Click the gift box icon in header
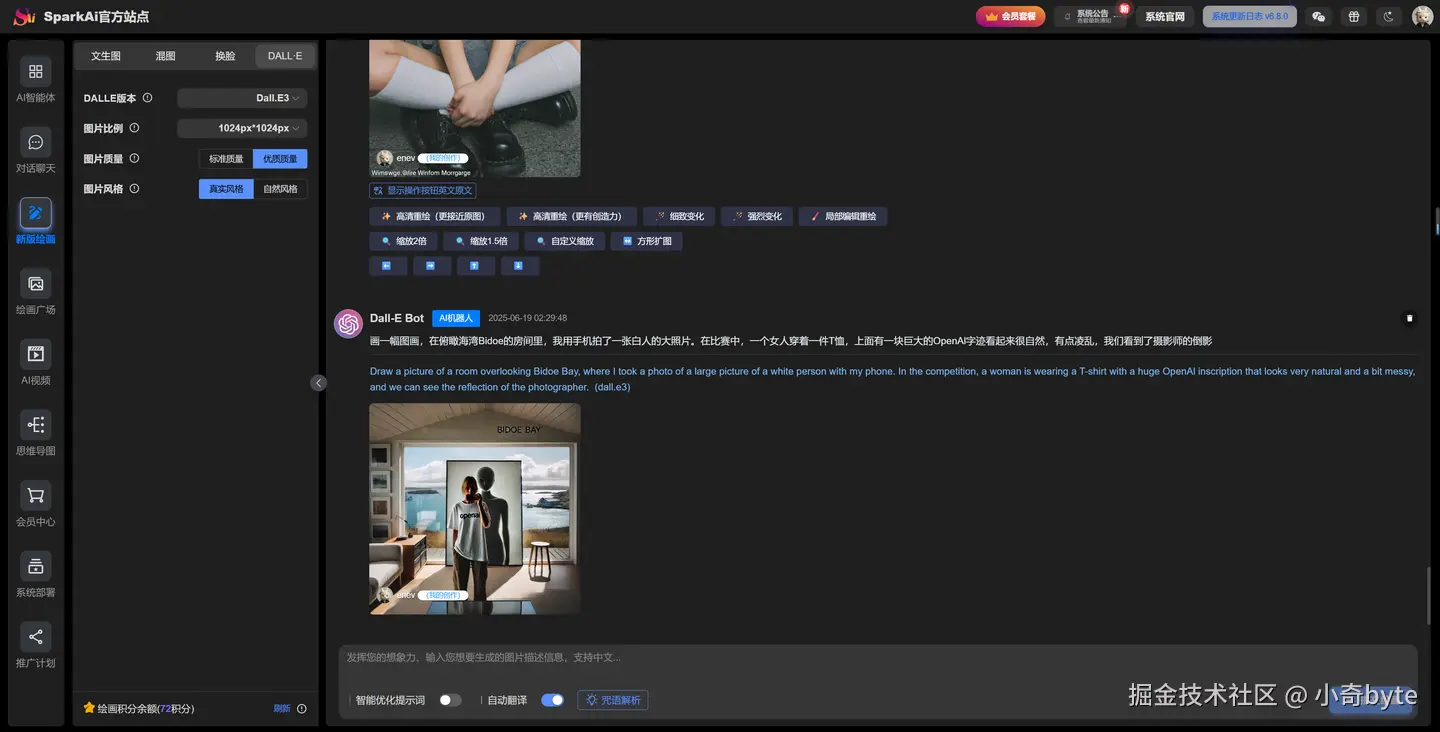 [x=1354, y=17]
